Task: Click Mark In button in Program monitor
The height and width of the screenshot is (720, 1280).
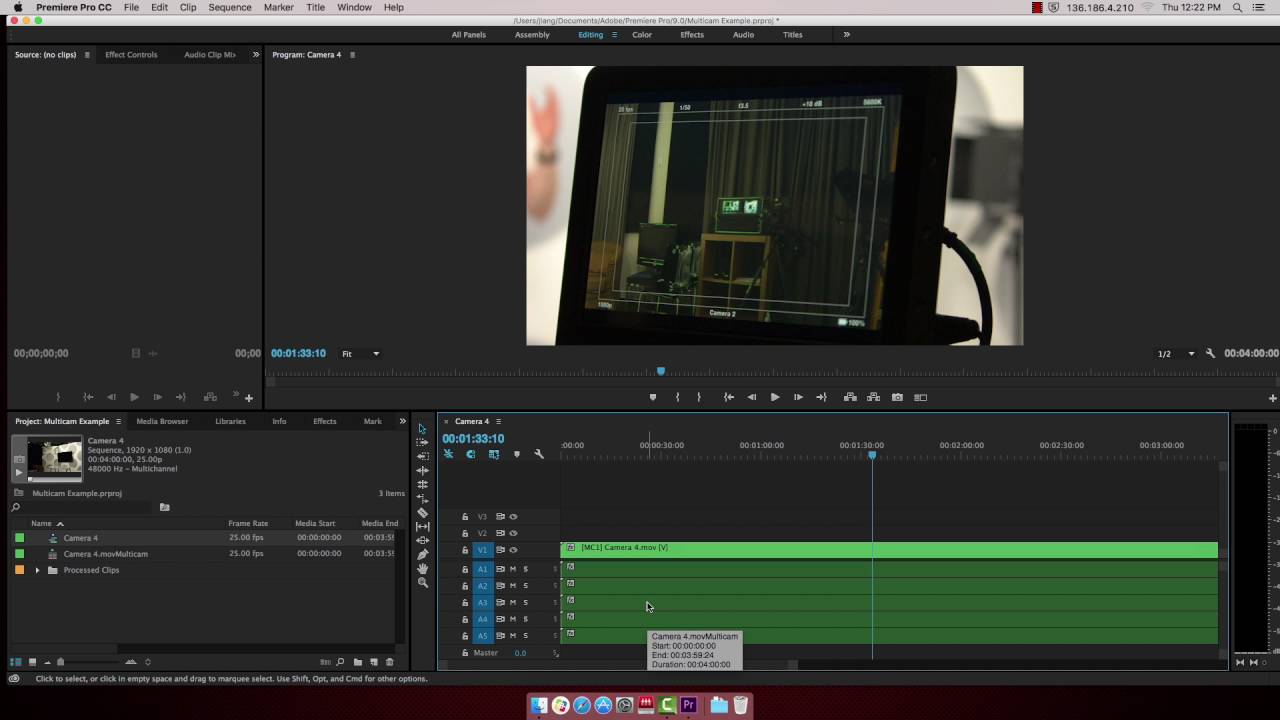Action: (677, 397)
